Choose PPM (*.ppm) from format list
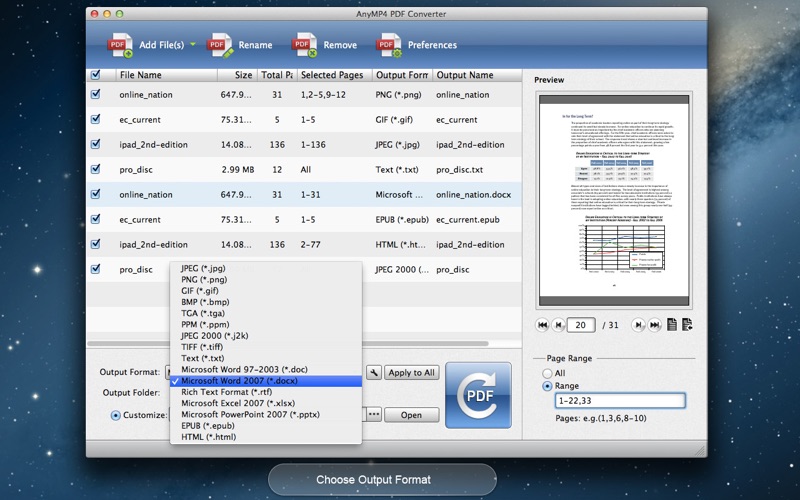800x500 pixels. point(266,324)
